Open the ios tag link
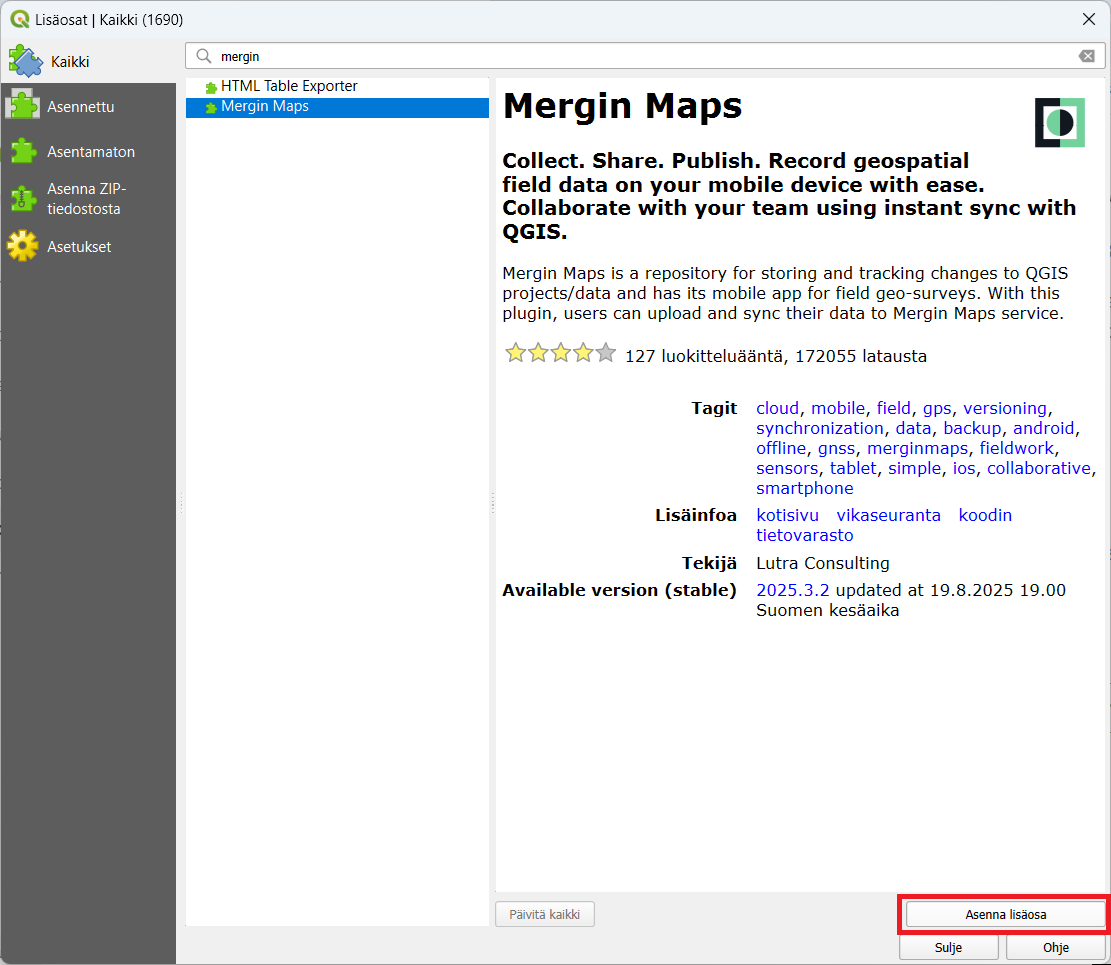The image size is (1111, 965). tap(964, 468)
